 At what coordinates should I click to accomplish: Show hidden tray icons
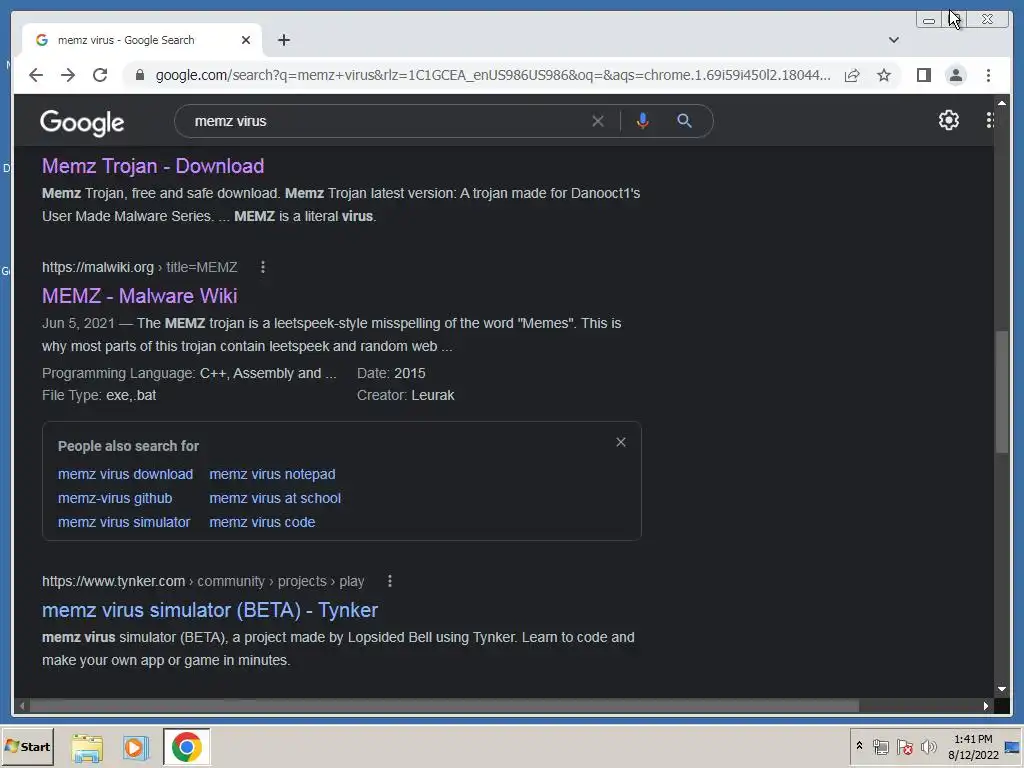pos(859,746)
